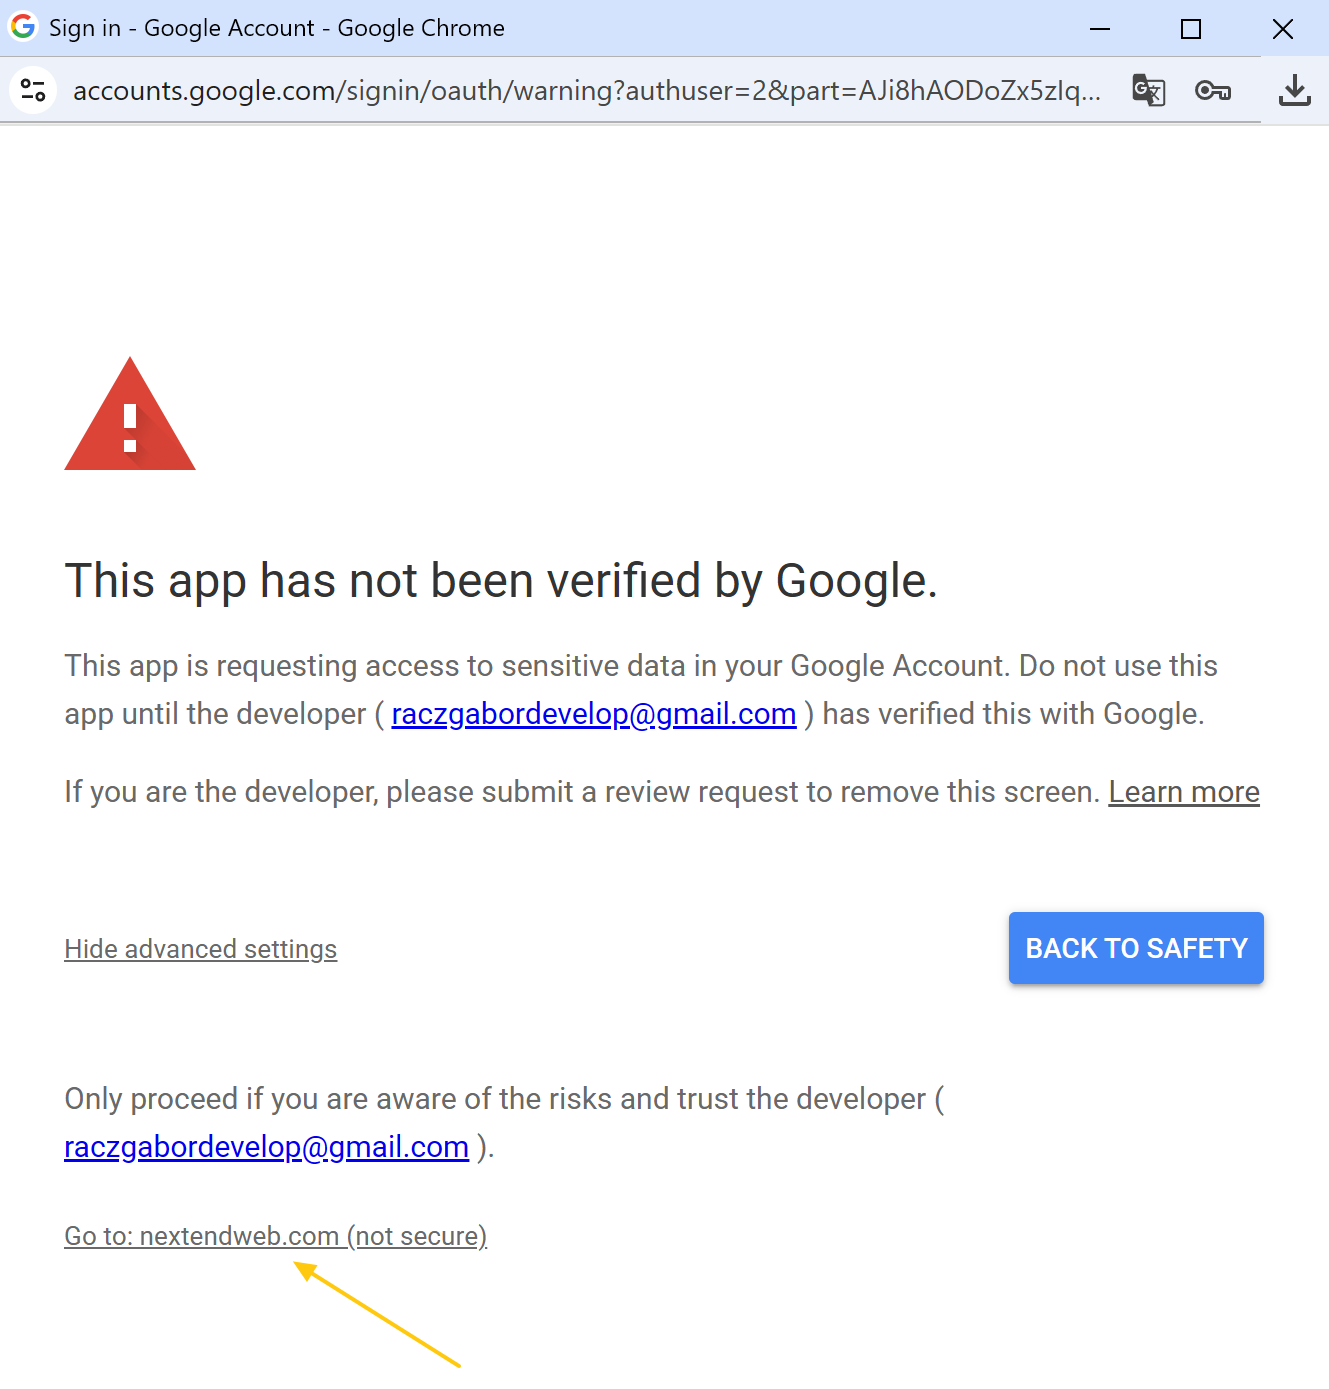Image resolution: width=1329 pixels, height=1389 pixels.
Task: Open the saved passwords key icon
Action: [x=1213, y=91]
